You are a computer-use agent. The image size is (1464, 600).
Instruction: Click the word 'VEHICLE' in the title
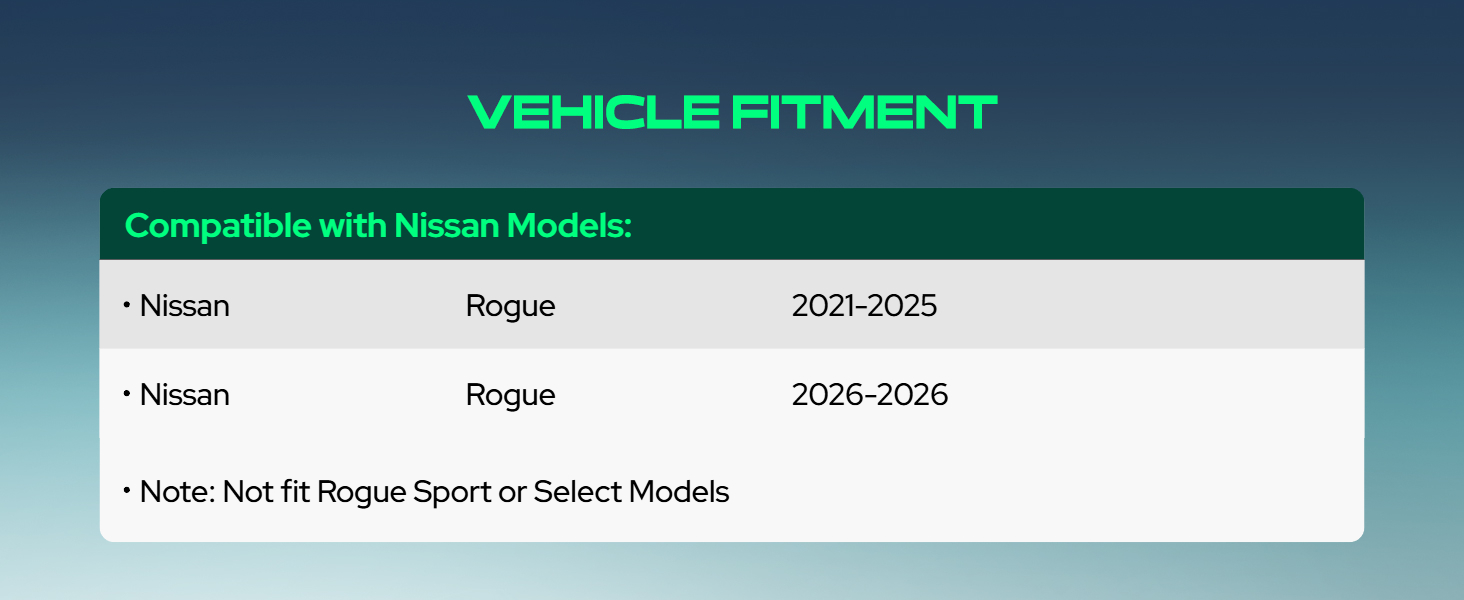(594, 113)
